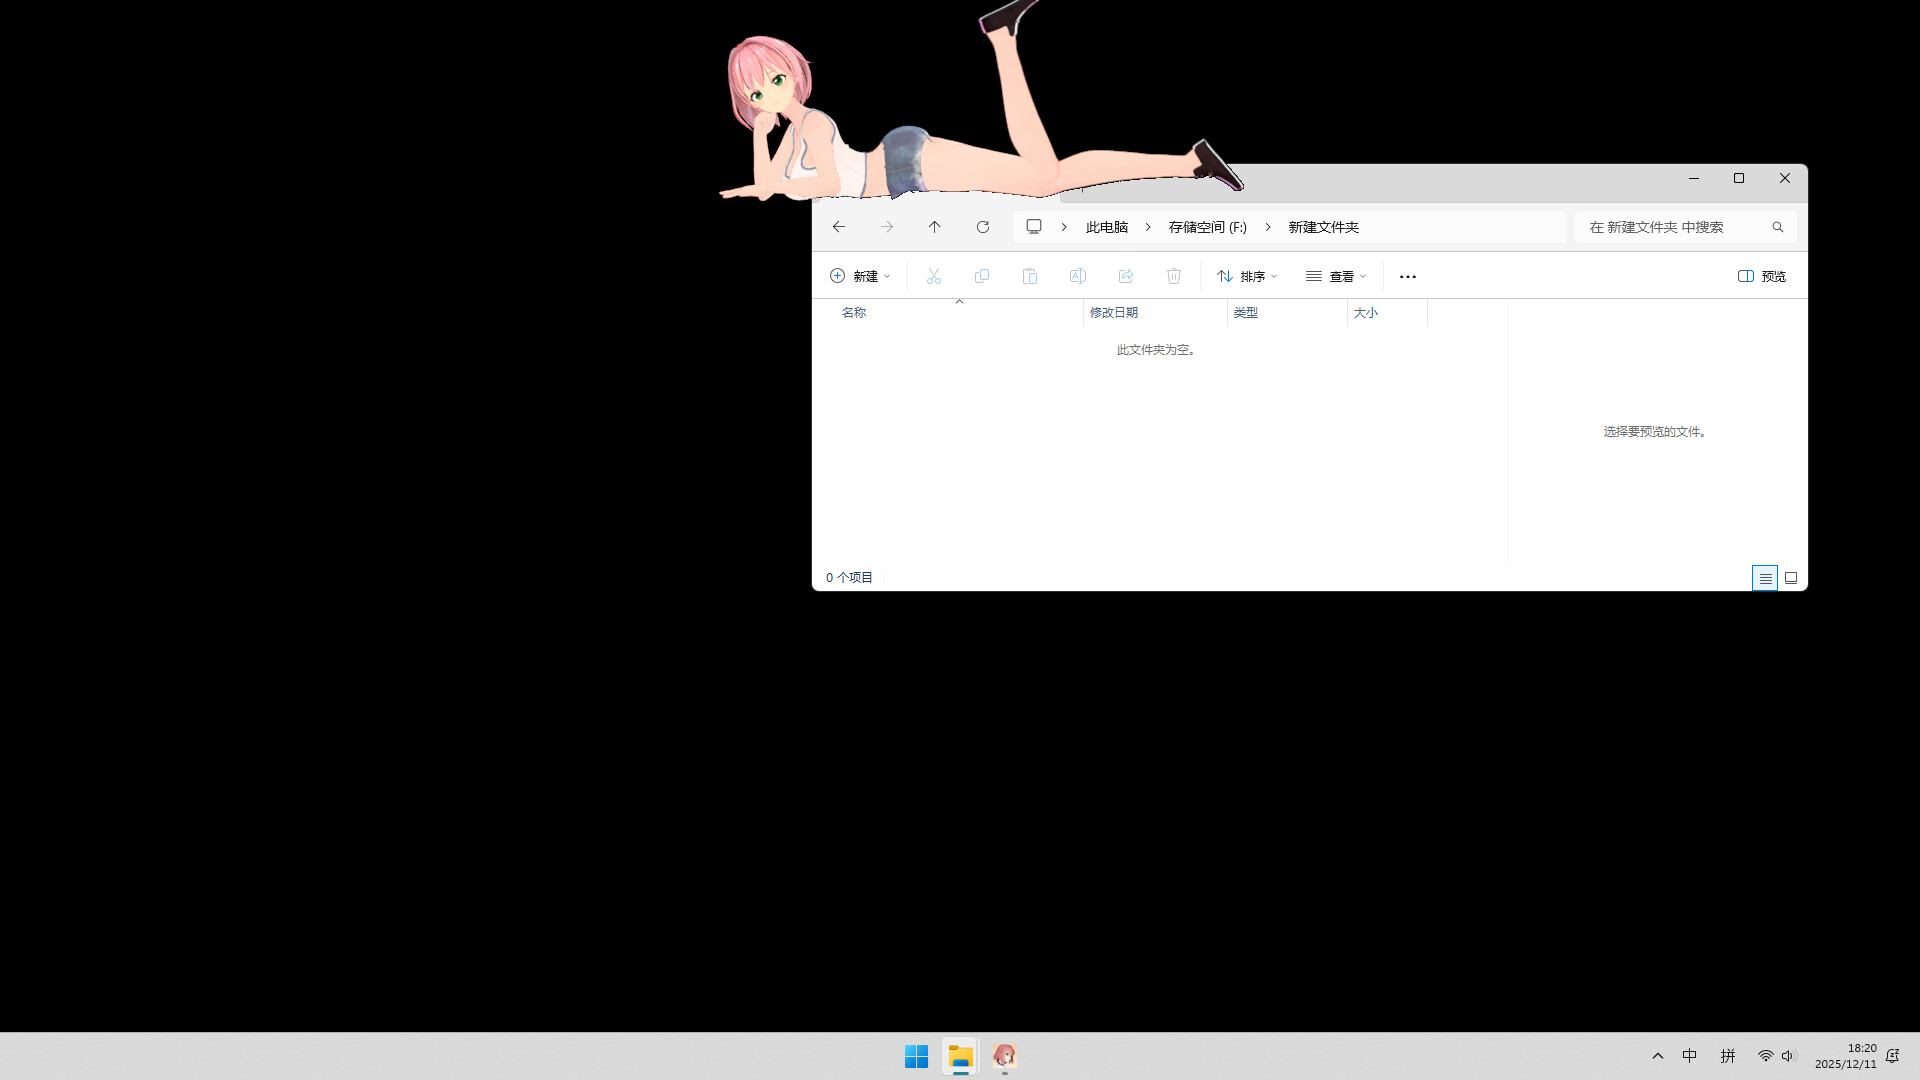Click the Rename icon

point(1078,276)
